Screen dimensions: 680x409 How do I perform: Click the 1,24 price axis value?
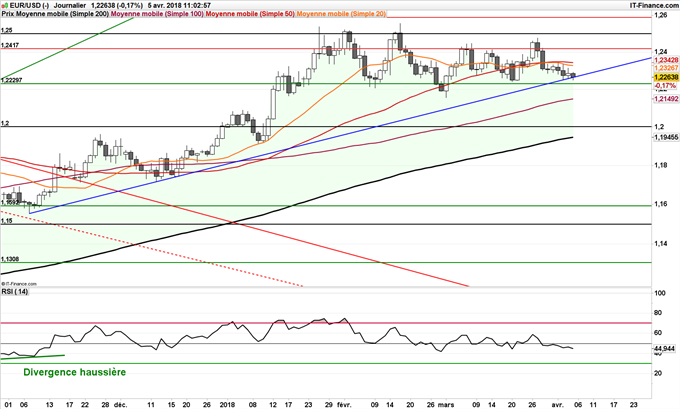tap(661, 51)
